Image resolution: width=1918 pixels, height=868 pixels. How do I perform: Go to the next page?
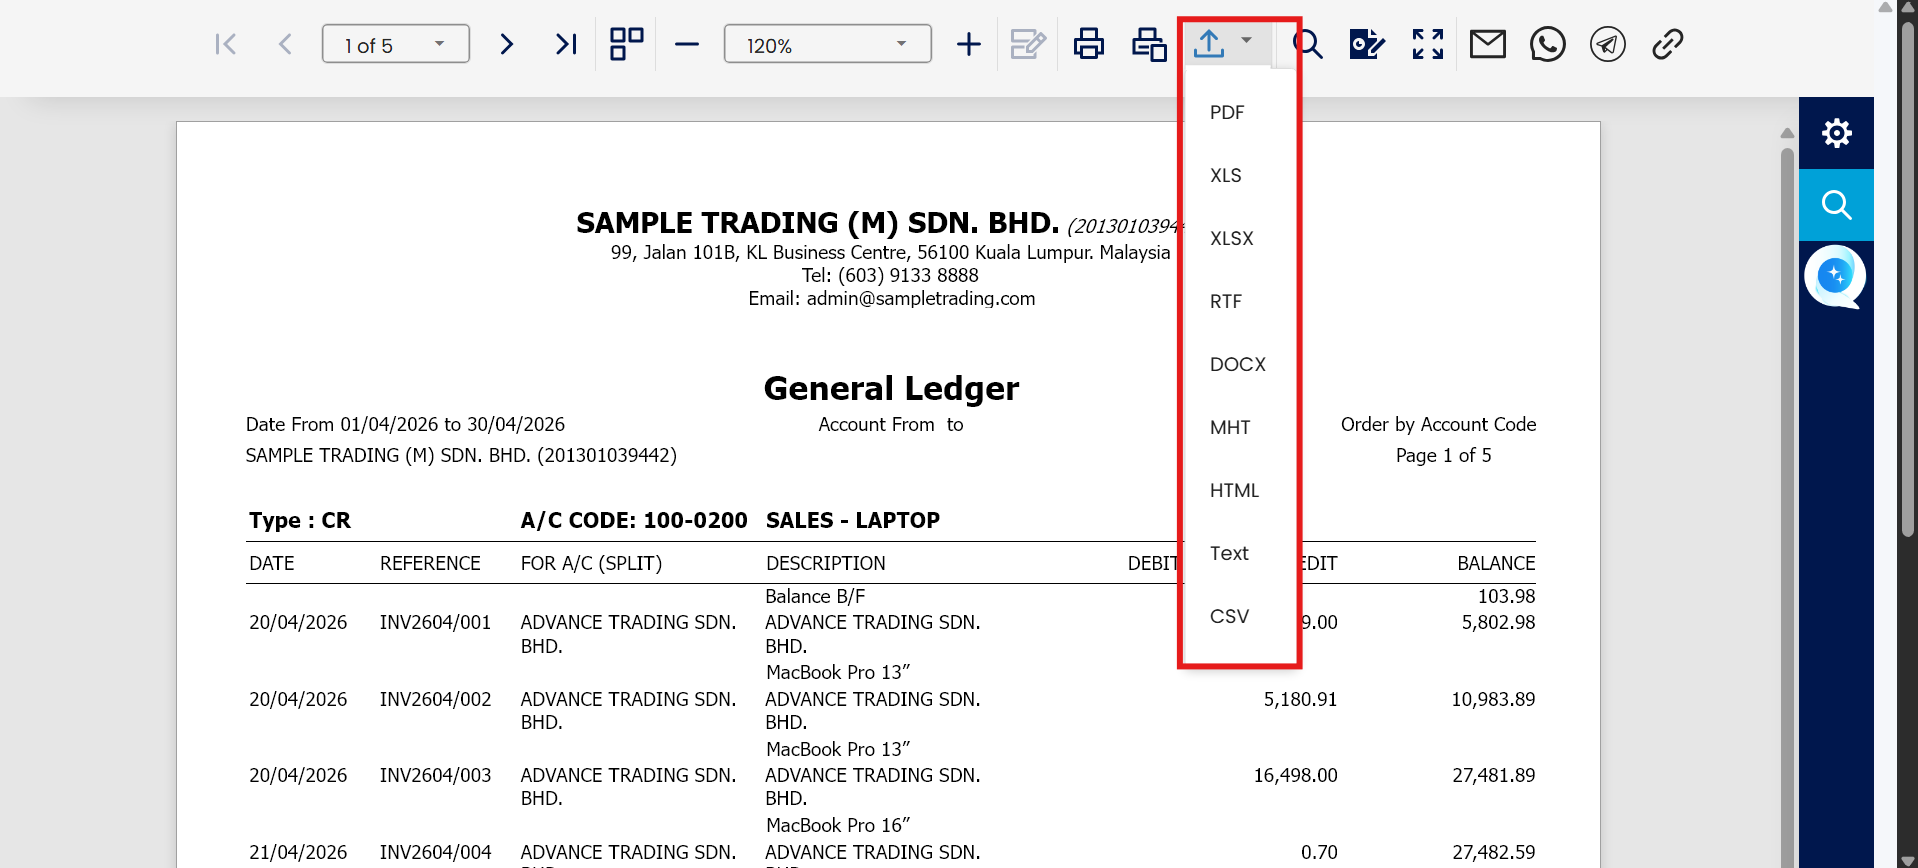[507, 44]
